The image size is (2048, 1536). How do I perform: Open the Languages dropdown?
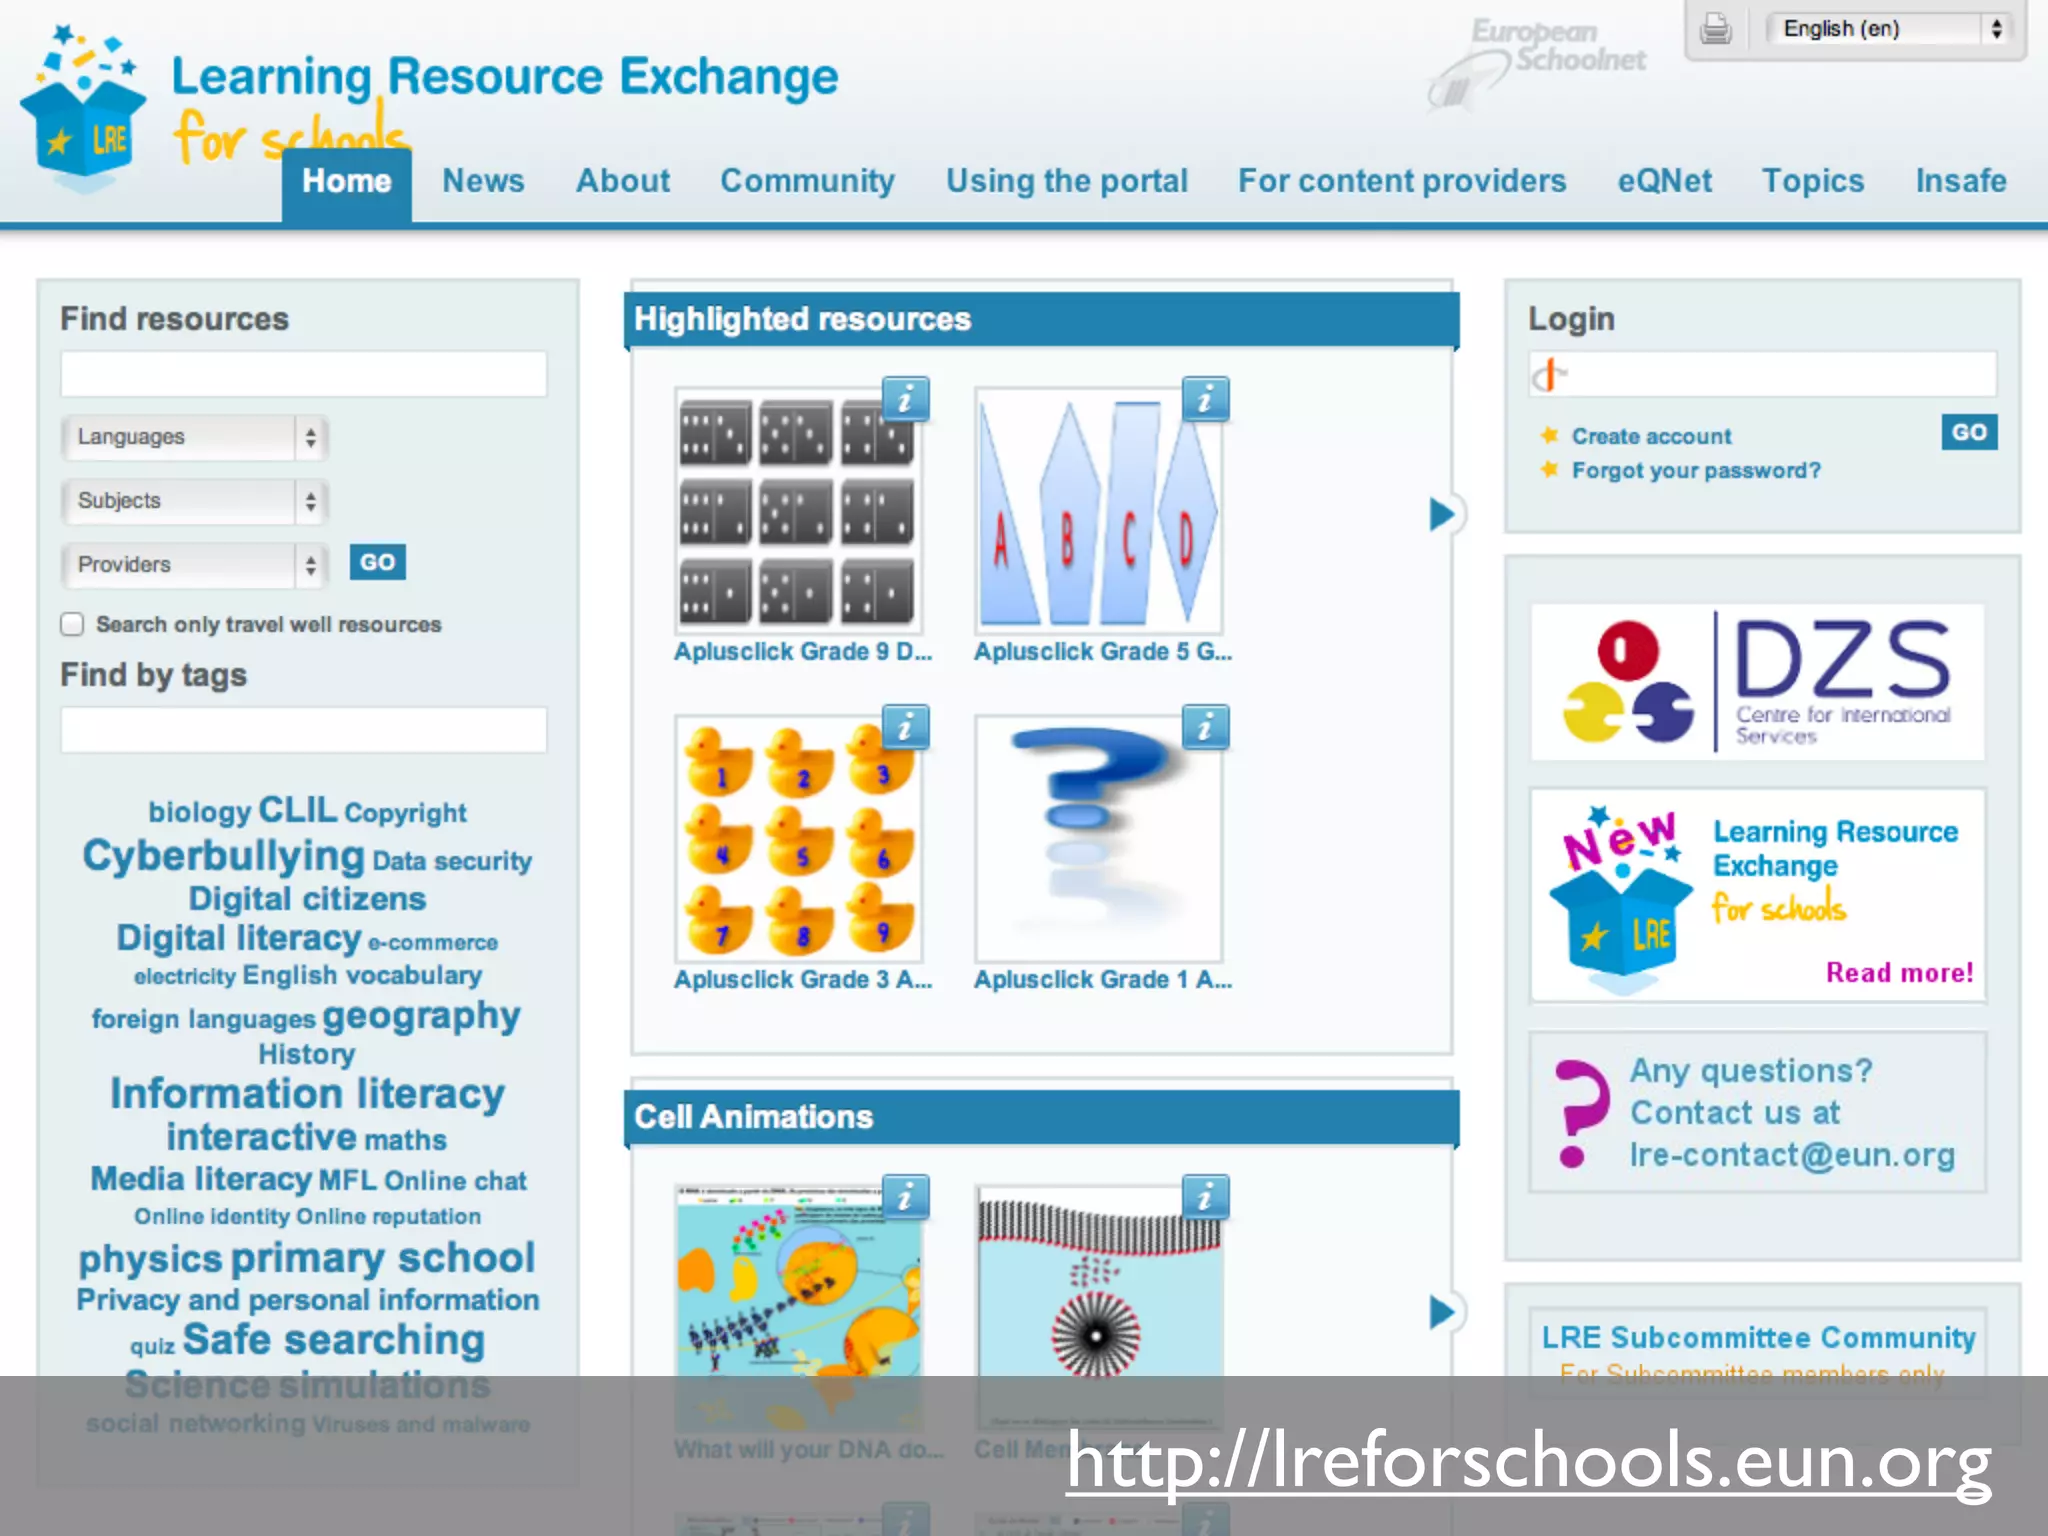194,437
